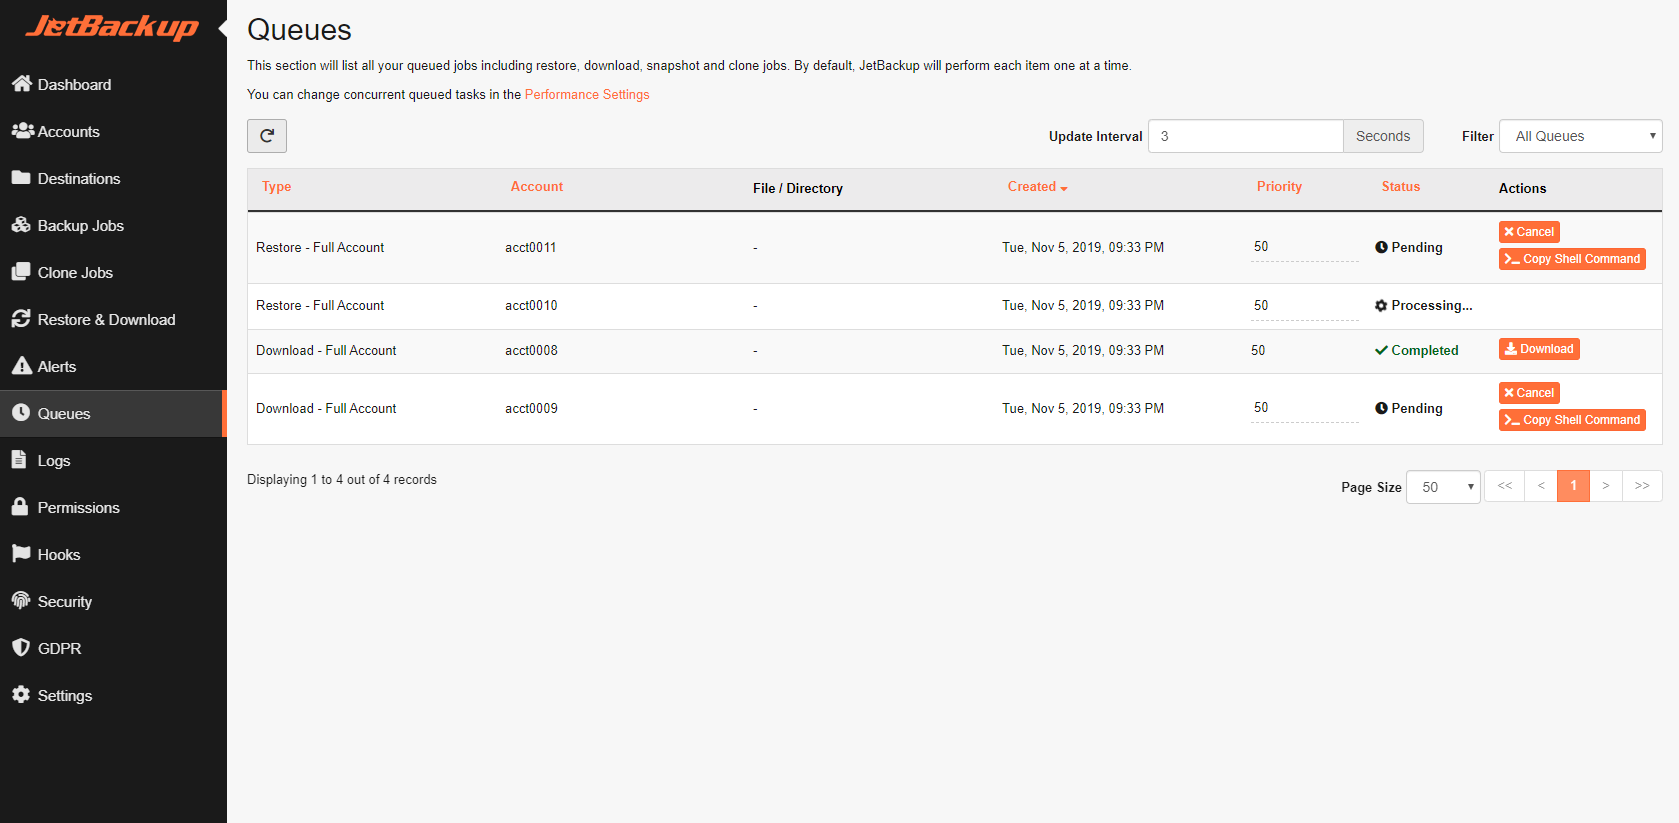
Task: Select page 1 in pagination
Action: 1573,486
